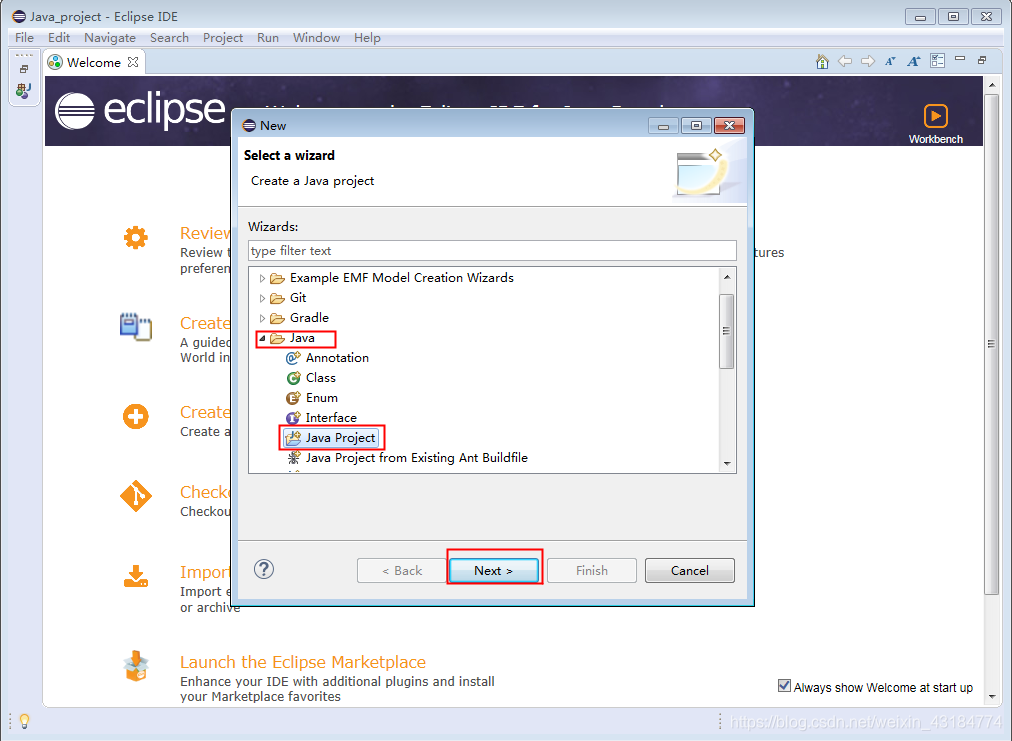Open the File menu
This screenshot has height=741, width=1012.
[25, 37]
